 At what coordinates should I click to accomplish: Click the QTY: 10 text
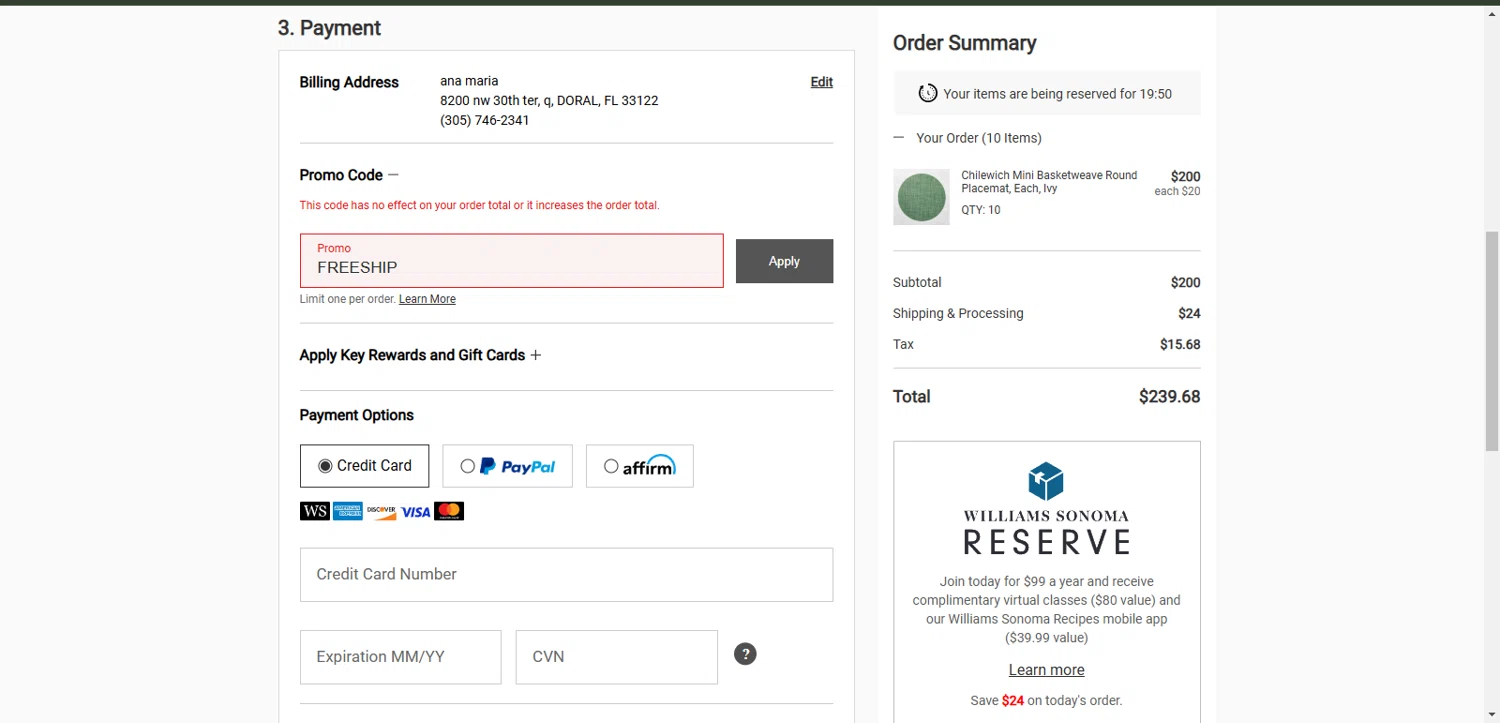[x=981, y=210]
